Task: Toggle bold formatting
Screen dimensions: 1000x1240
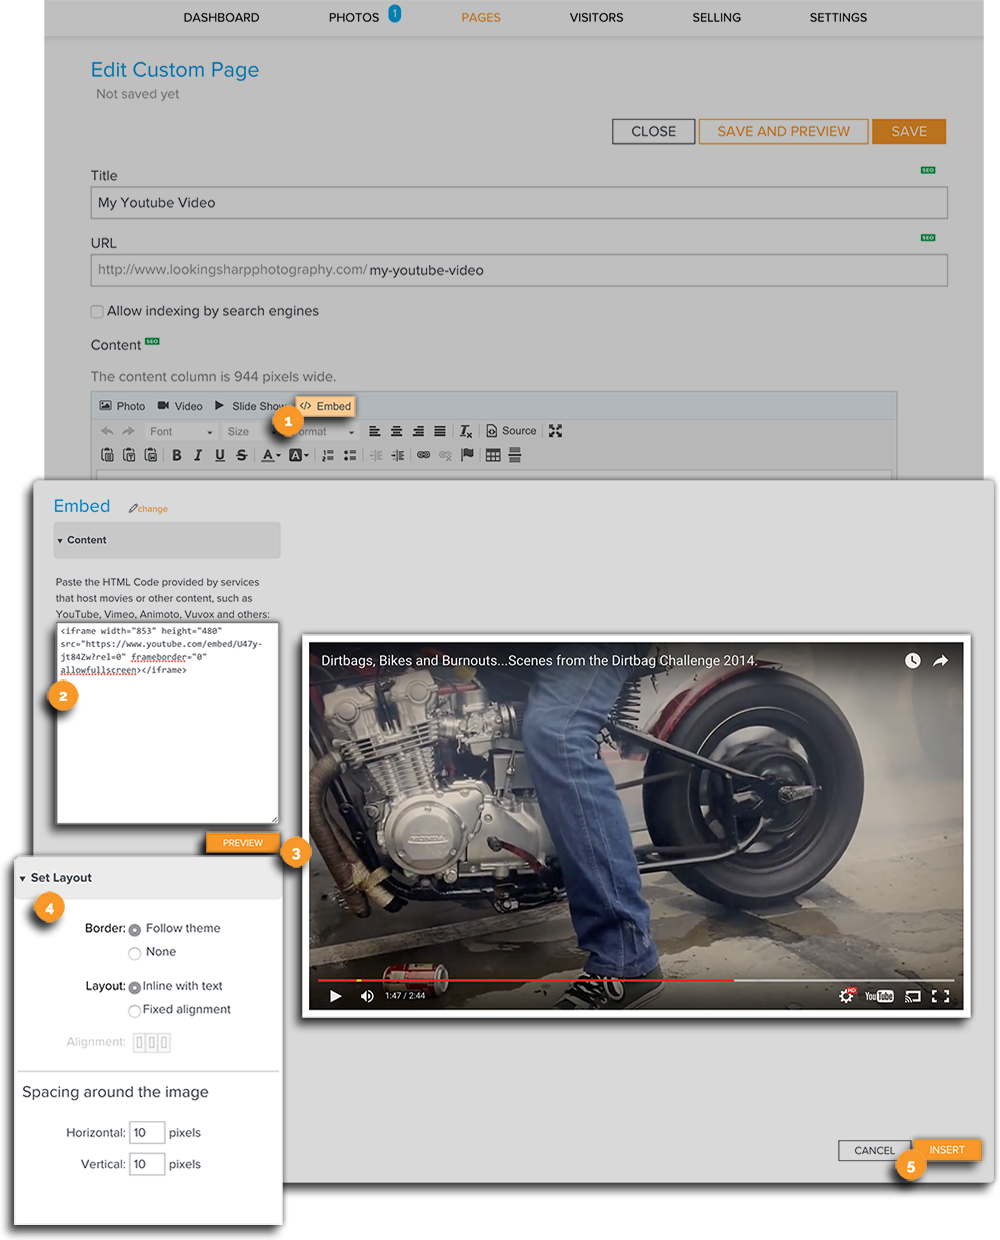Action: point(177,455)
